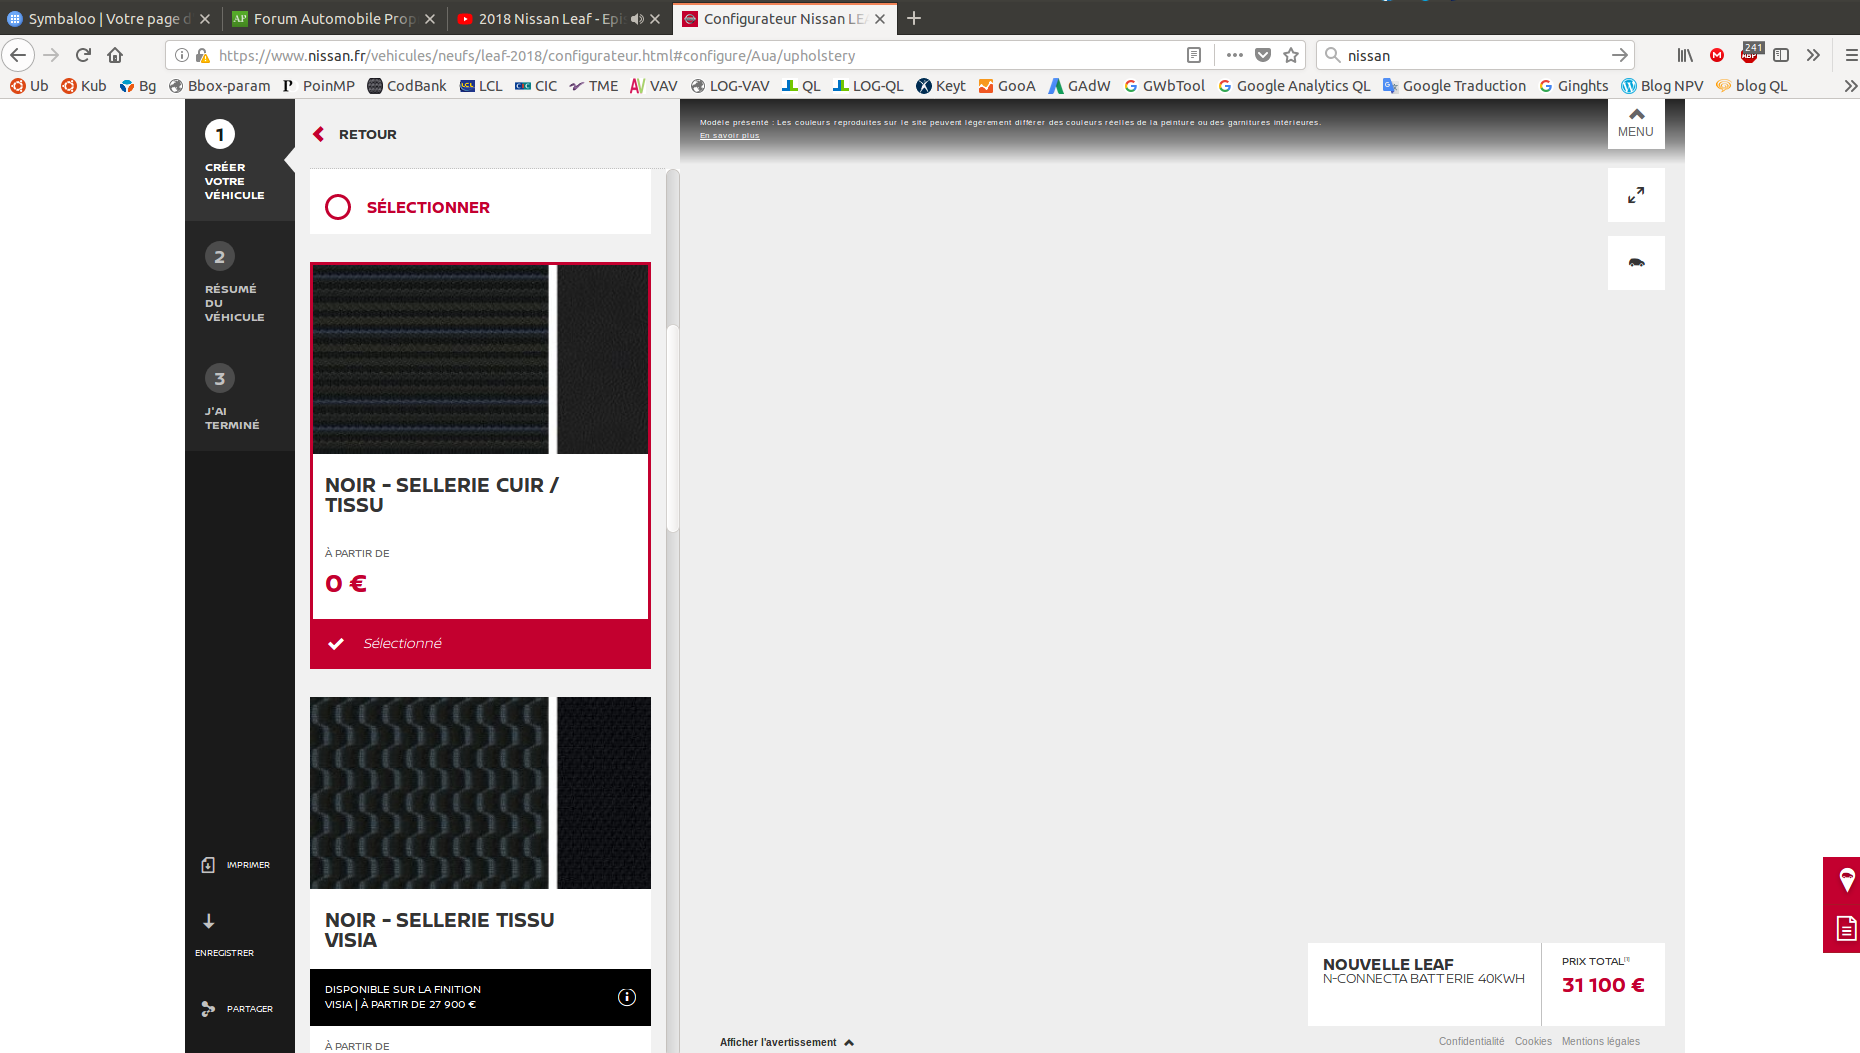Click the red brochure document icon
1860x1053 pixels.
1846,929
